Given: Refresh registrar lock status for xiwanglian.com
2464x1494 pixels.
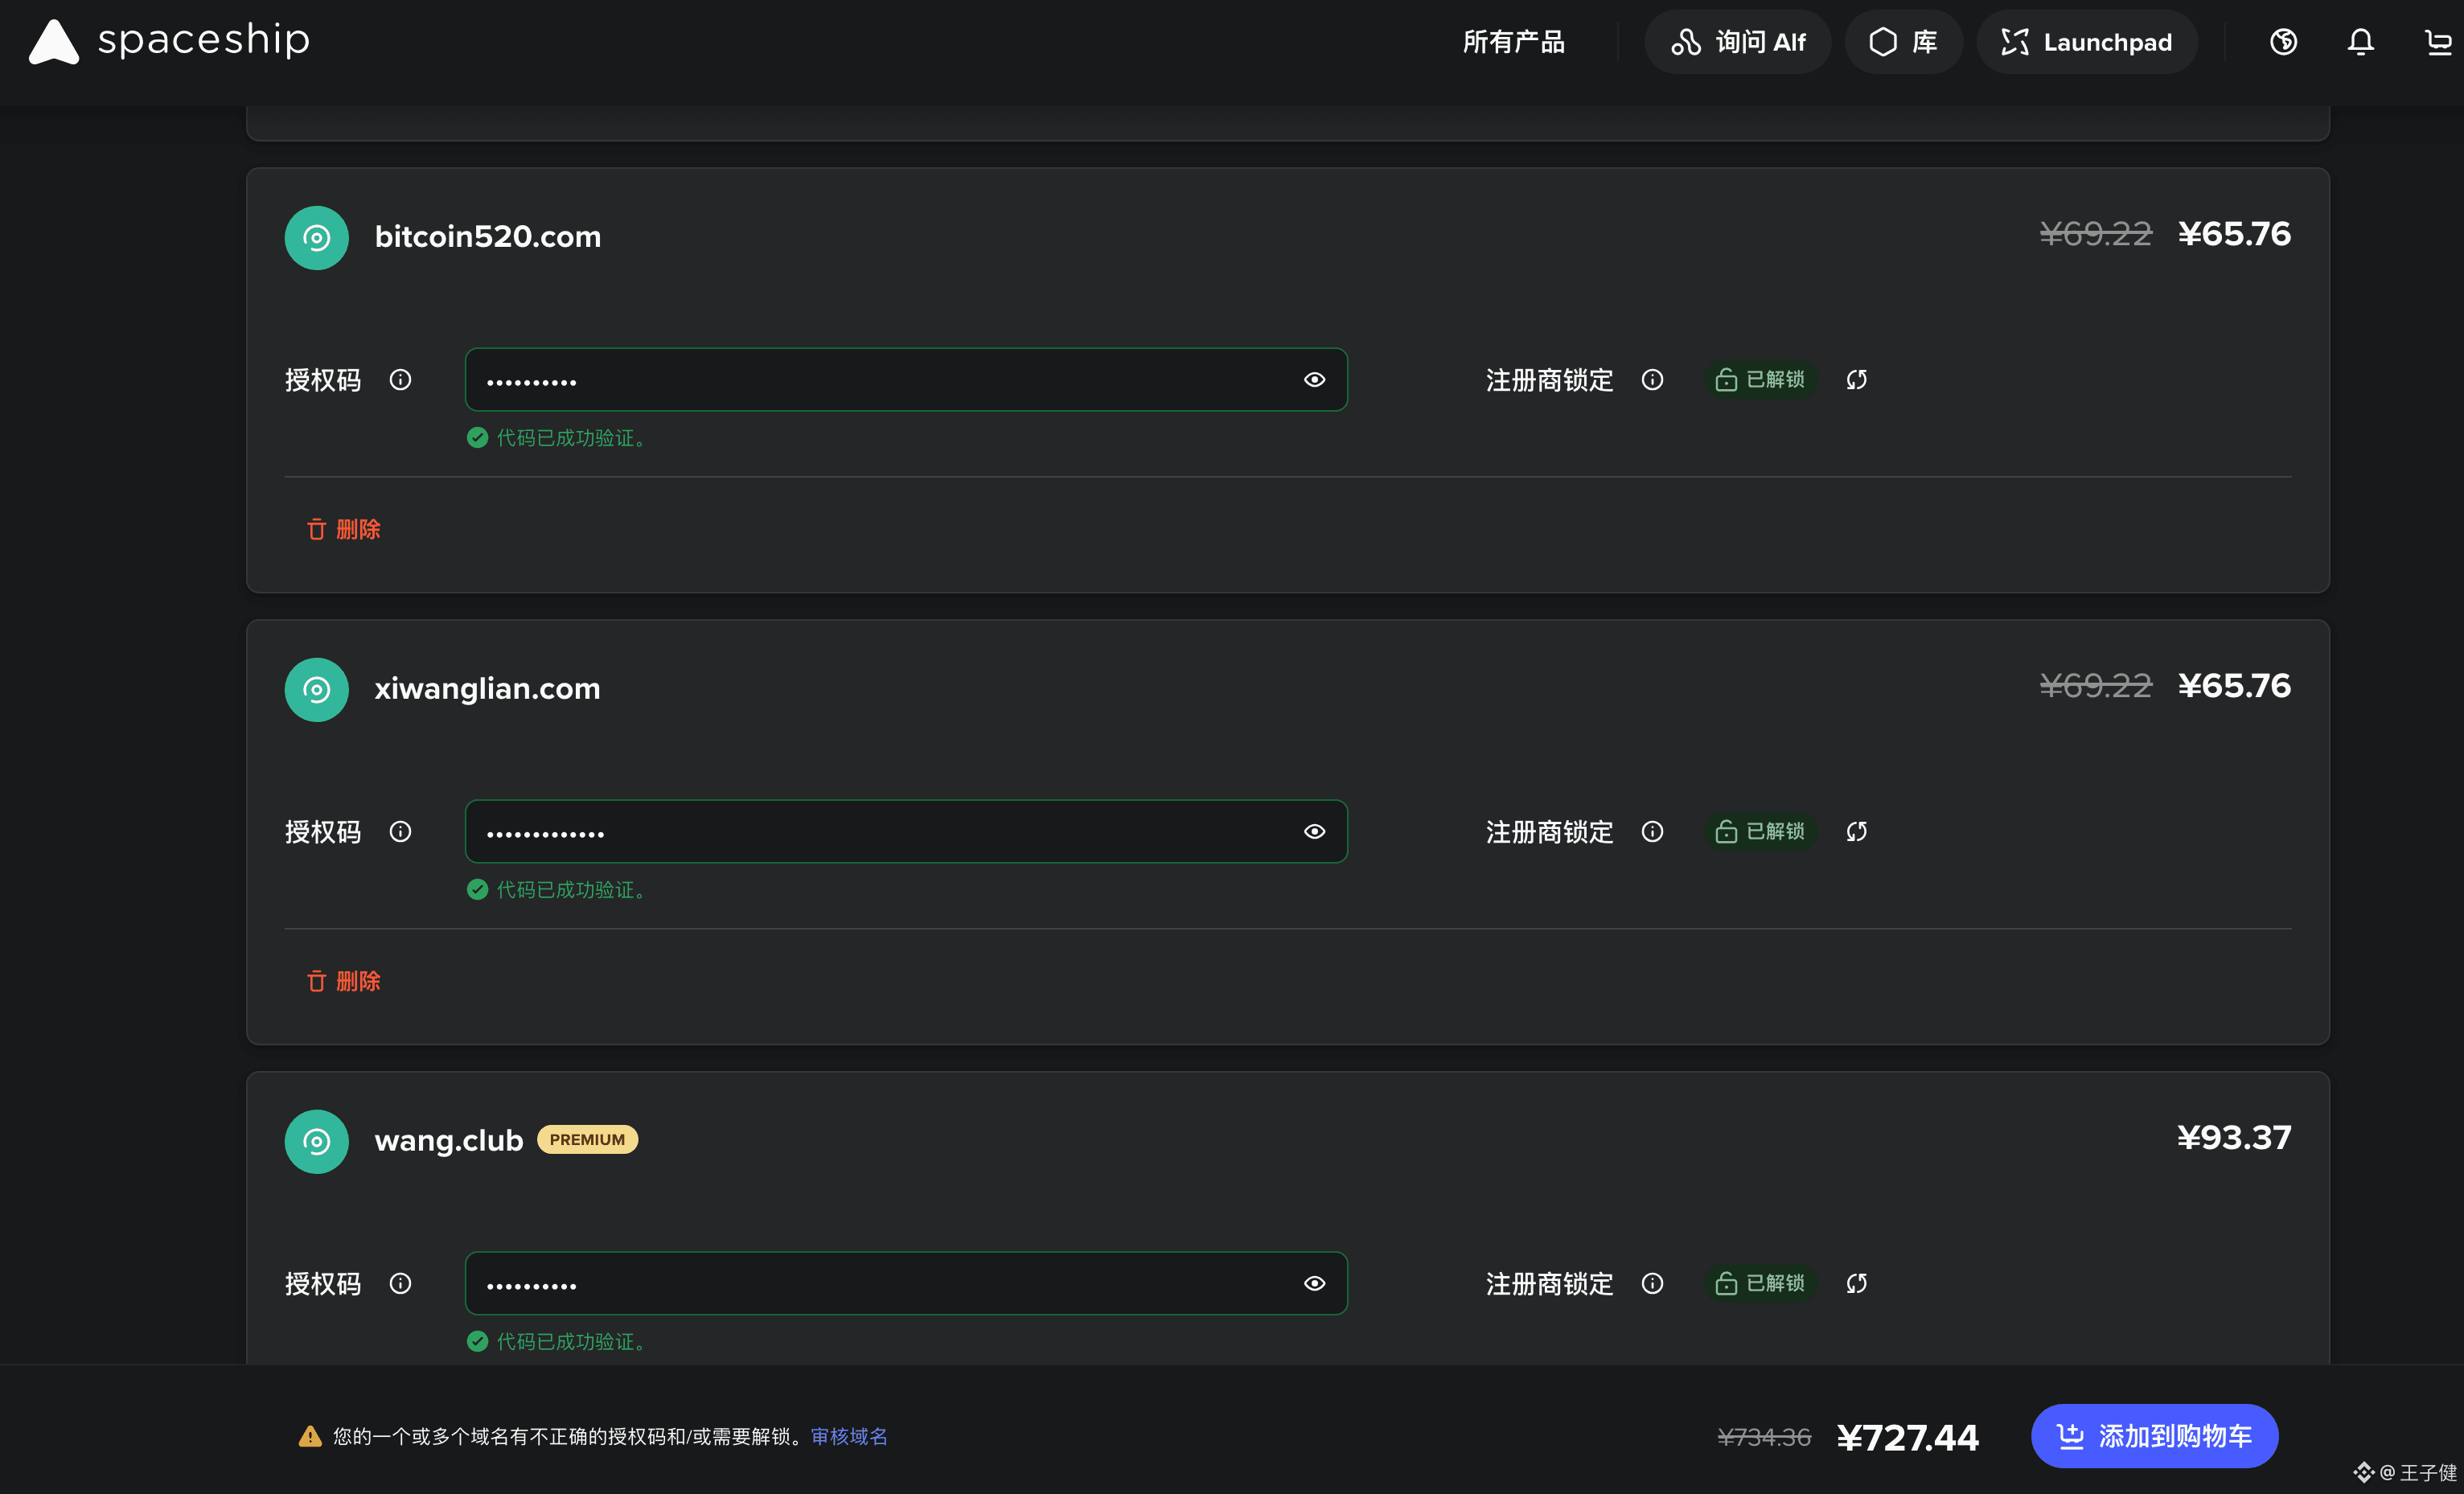Looking at the screenshot, I should click(1856, 832).
